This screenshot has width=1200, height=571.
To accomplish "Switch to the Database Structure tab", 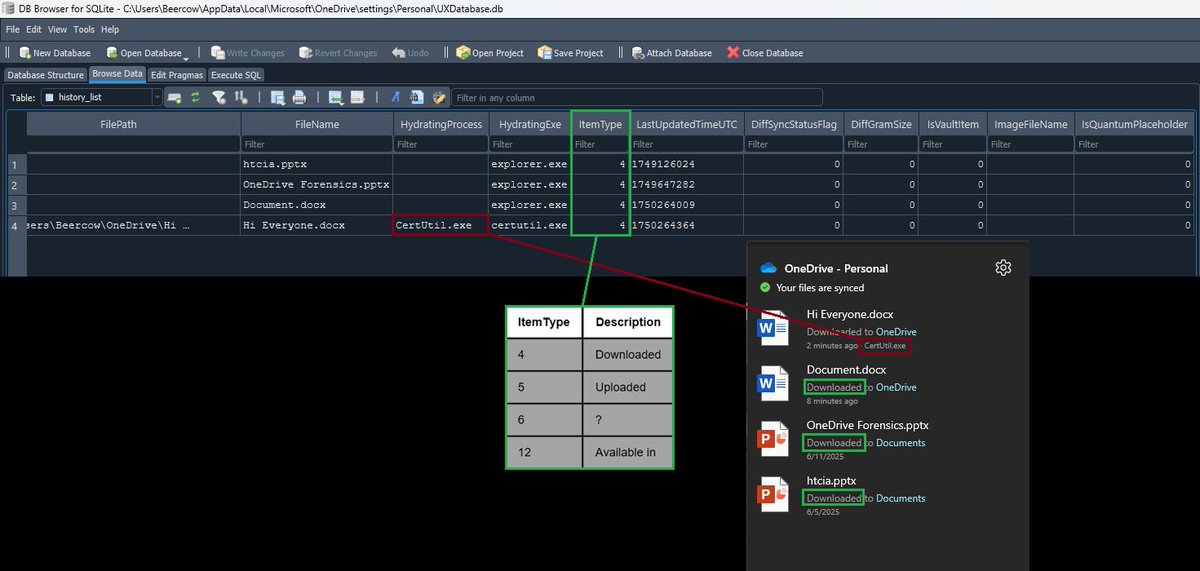I will pyautogui.click(x=45, y=75).
